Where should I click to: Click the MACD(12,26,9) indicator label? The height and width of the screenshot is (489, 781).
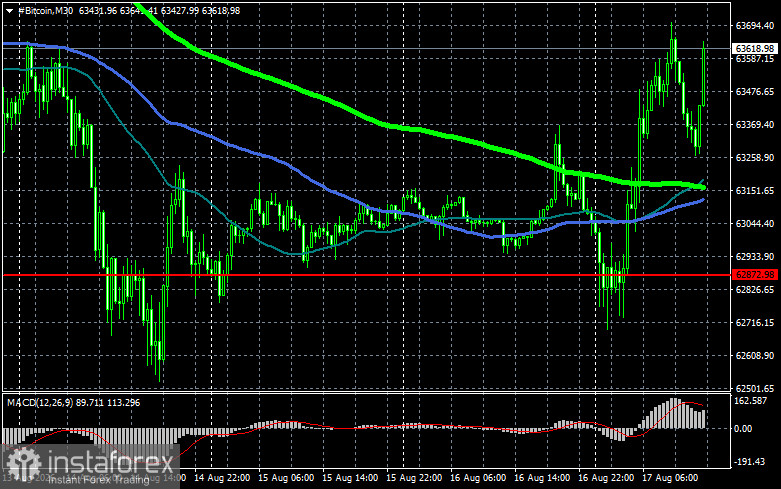pos(39,402)
